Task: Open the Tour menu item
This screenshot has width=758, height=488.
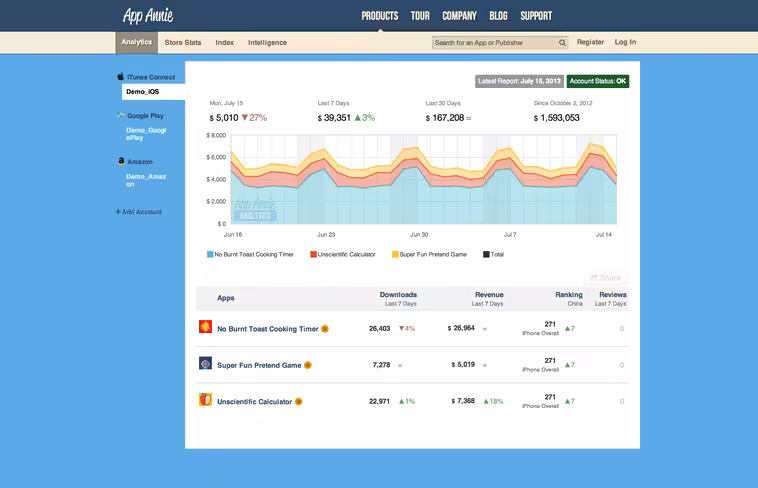Action: click(420, 16)
